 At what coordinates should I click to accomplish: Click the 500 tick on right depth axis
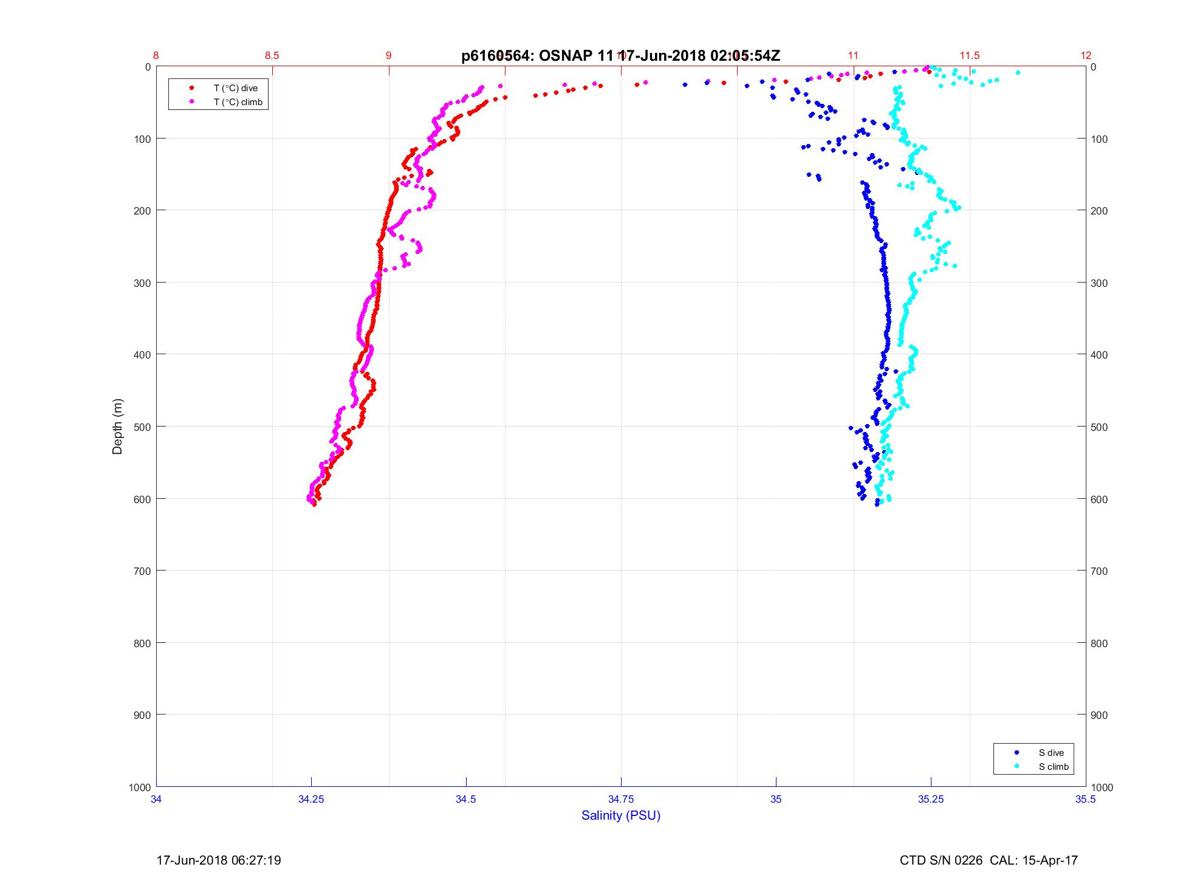1101,427
